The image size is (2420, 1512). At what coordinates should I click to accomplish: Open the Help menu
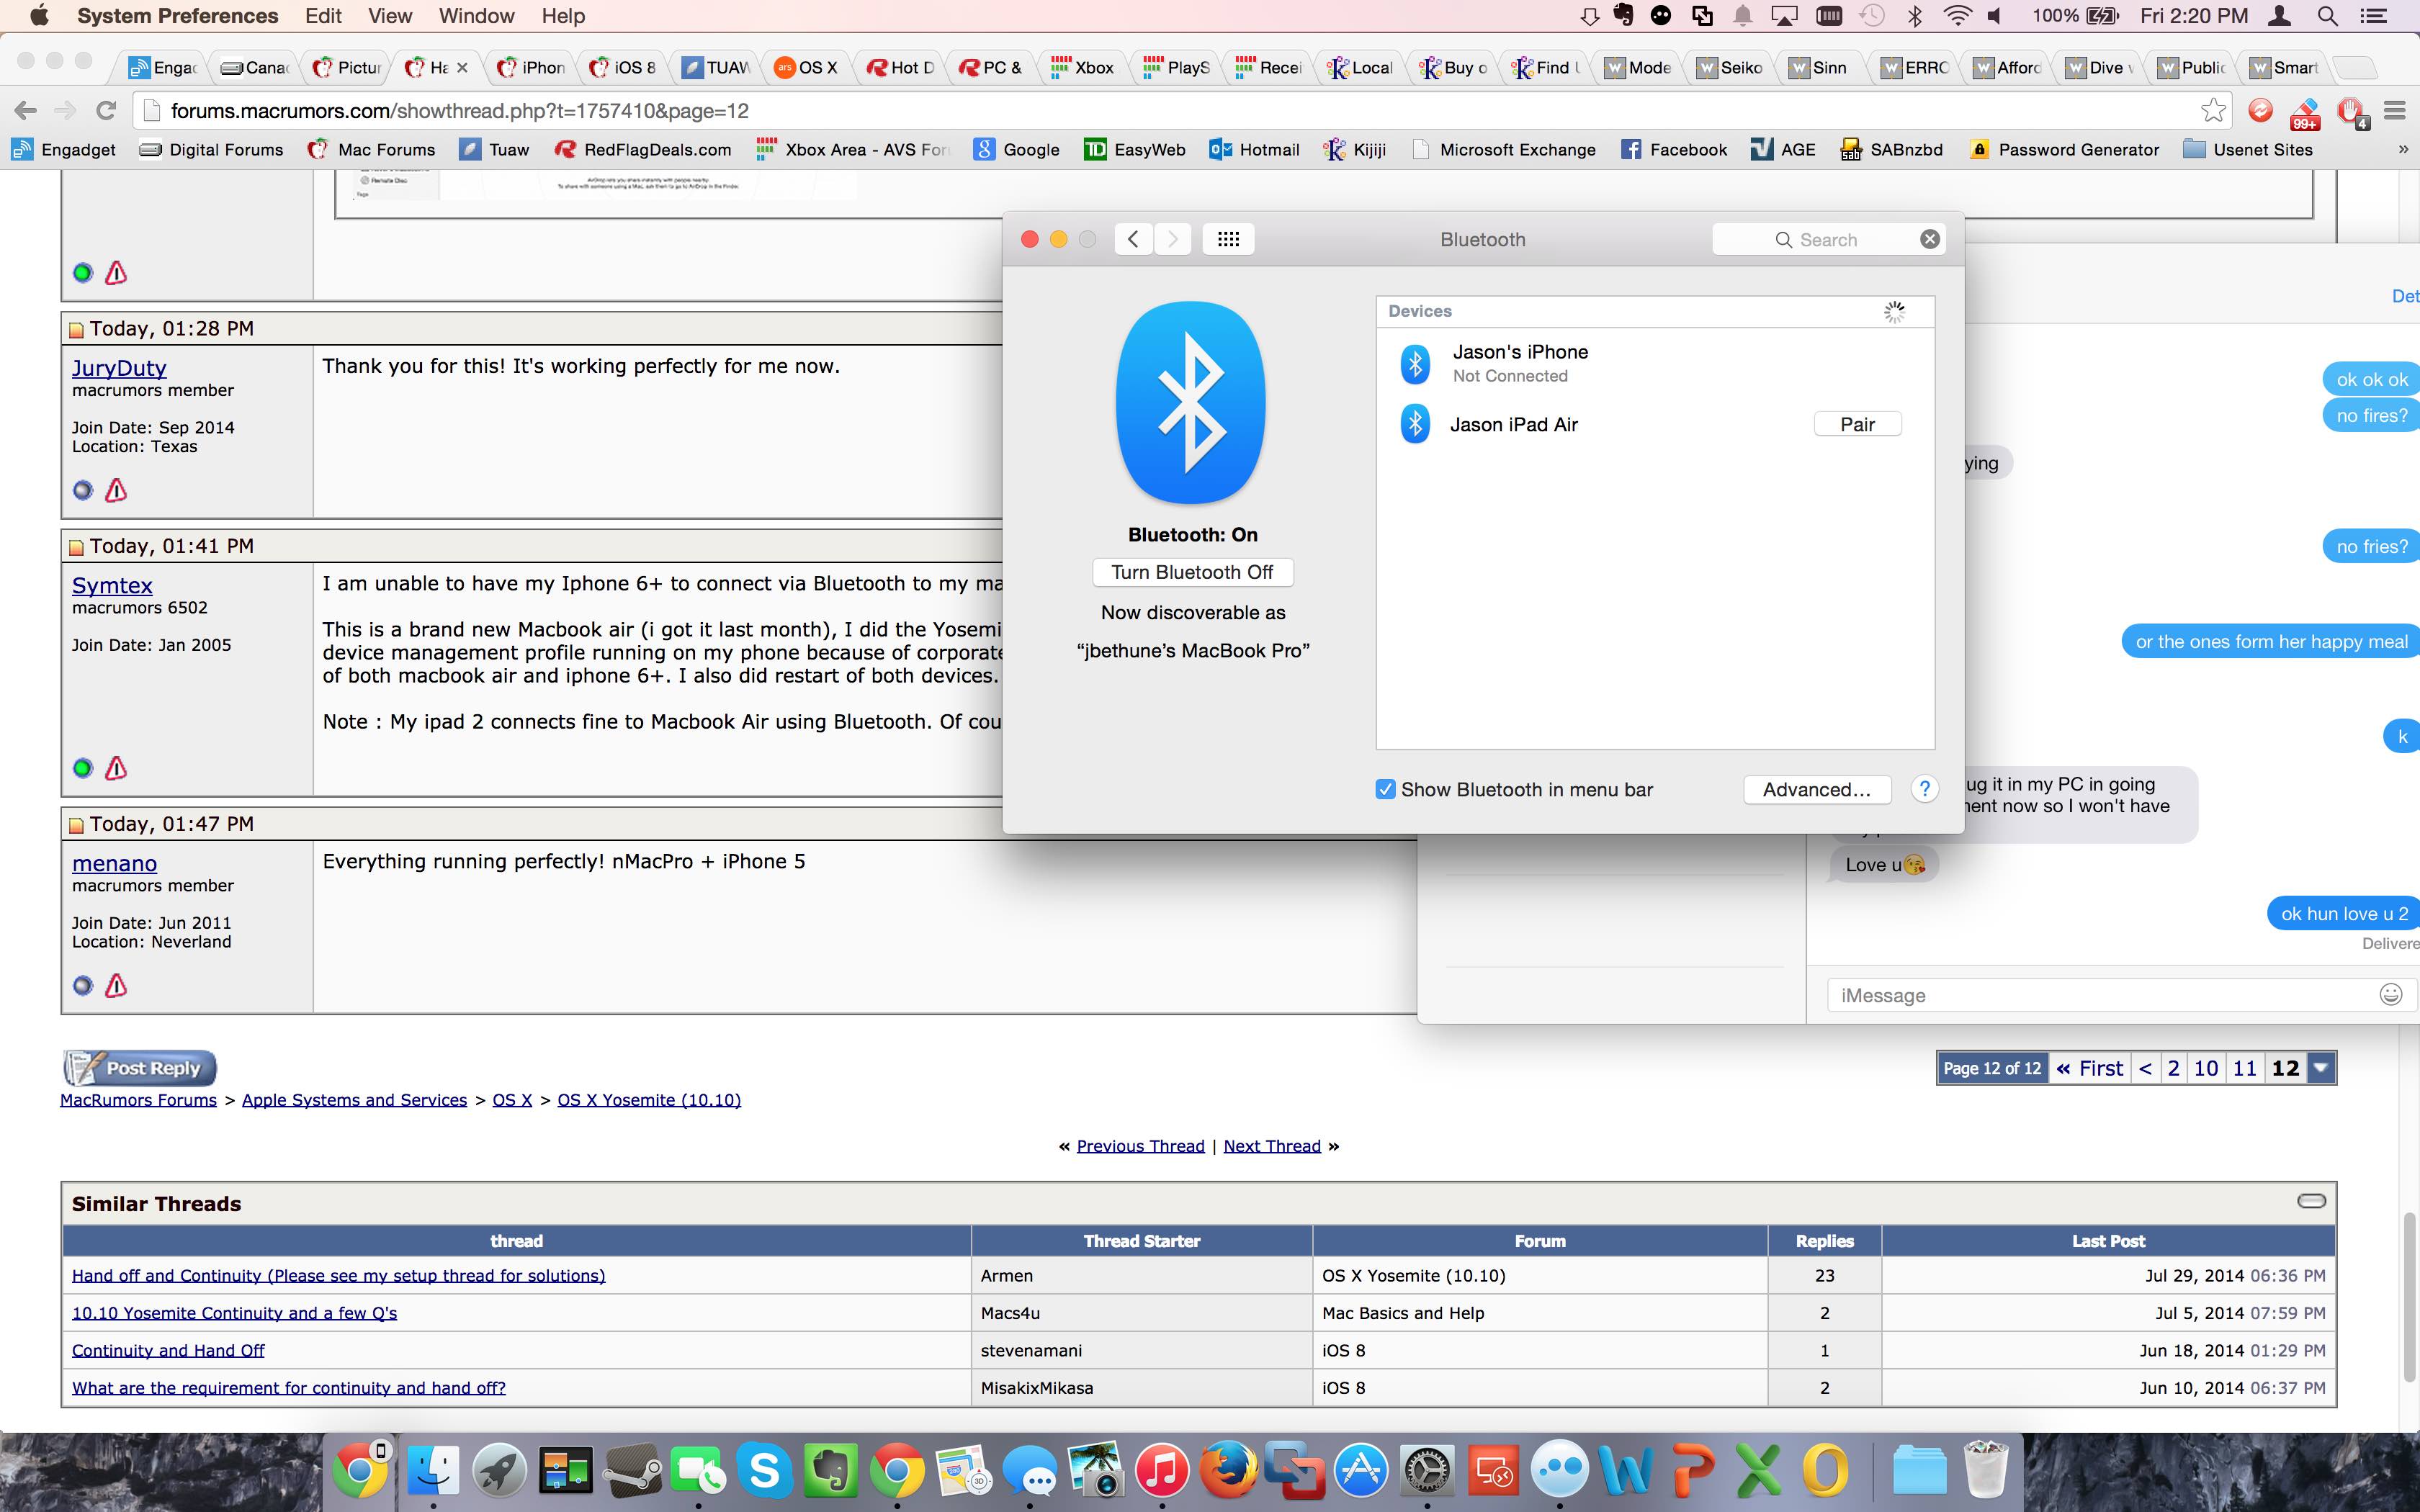click(563, 16)
